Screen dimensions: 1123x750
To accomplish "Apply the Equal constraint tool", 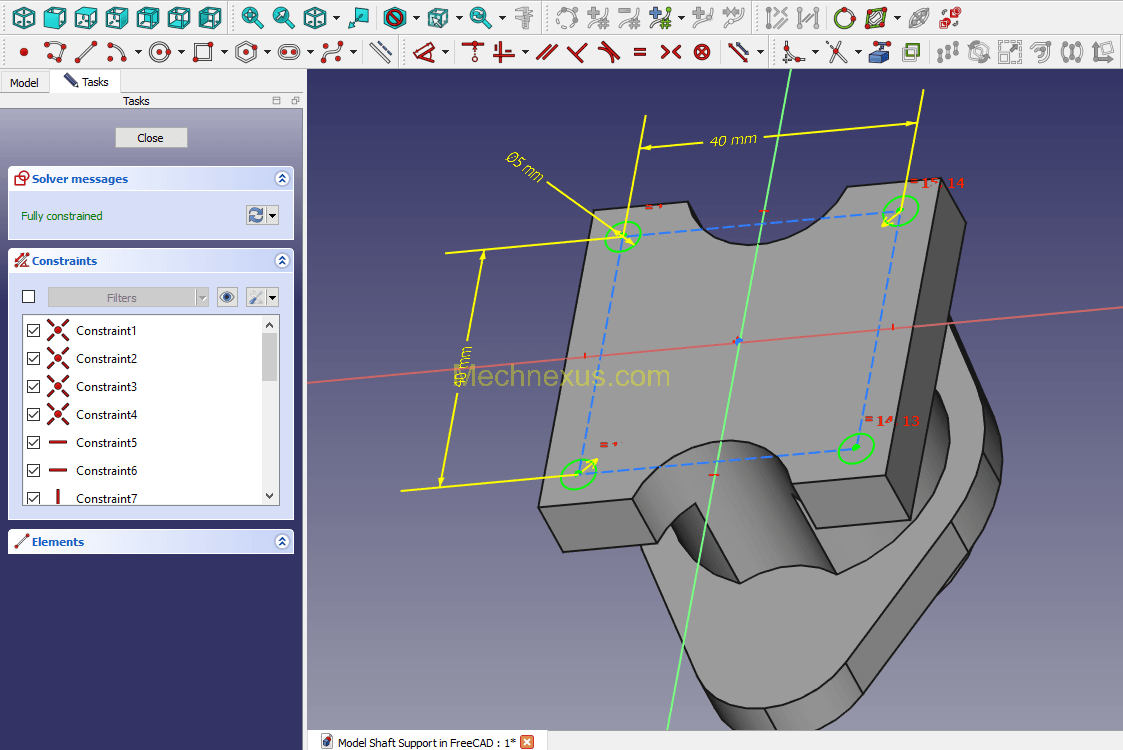I will click(640, 52).
